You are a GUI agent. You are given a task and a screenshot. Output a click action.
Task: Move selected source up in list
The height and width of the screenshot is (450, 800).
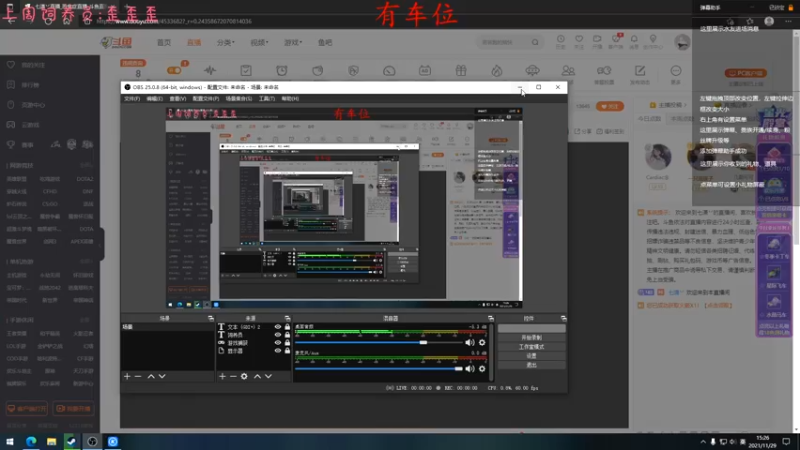click(257, 377)
